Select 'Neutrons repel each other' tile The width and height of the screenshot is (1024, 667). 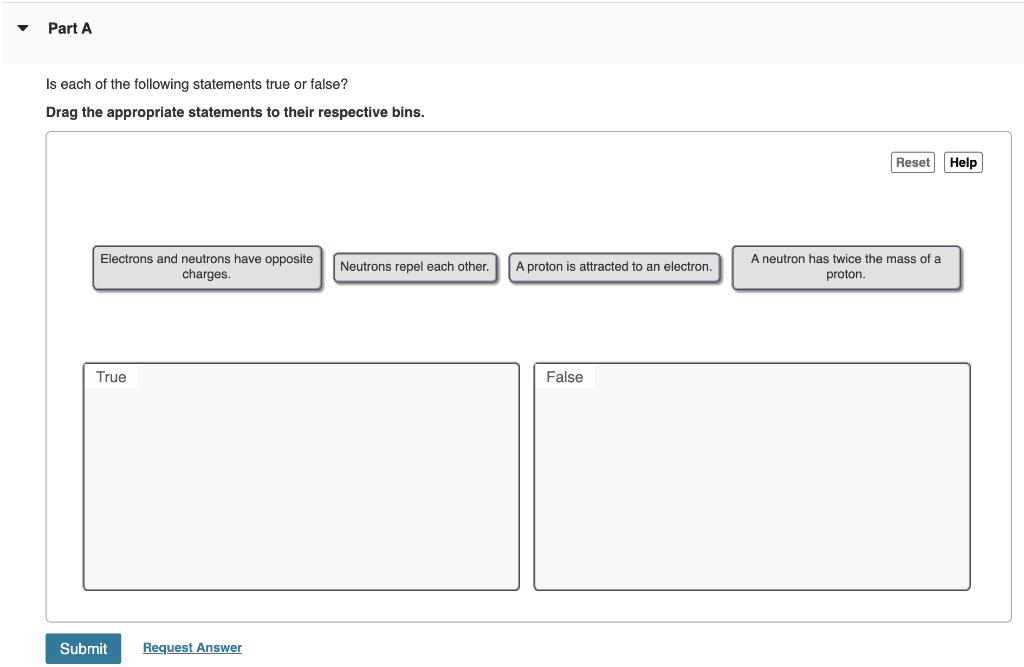click(x=415, y=267)
